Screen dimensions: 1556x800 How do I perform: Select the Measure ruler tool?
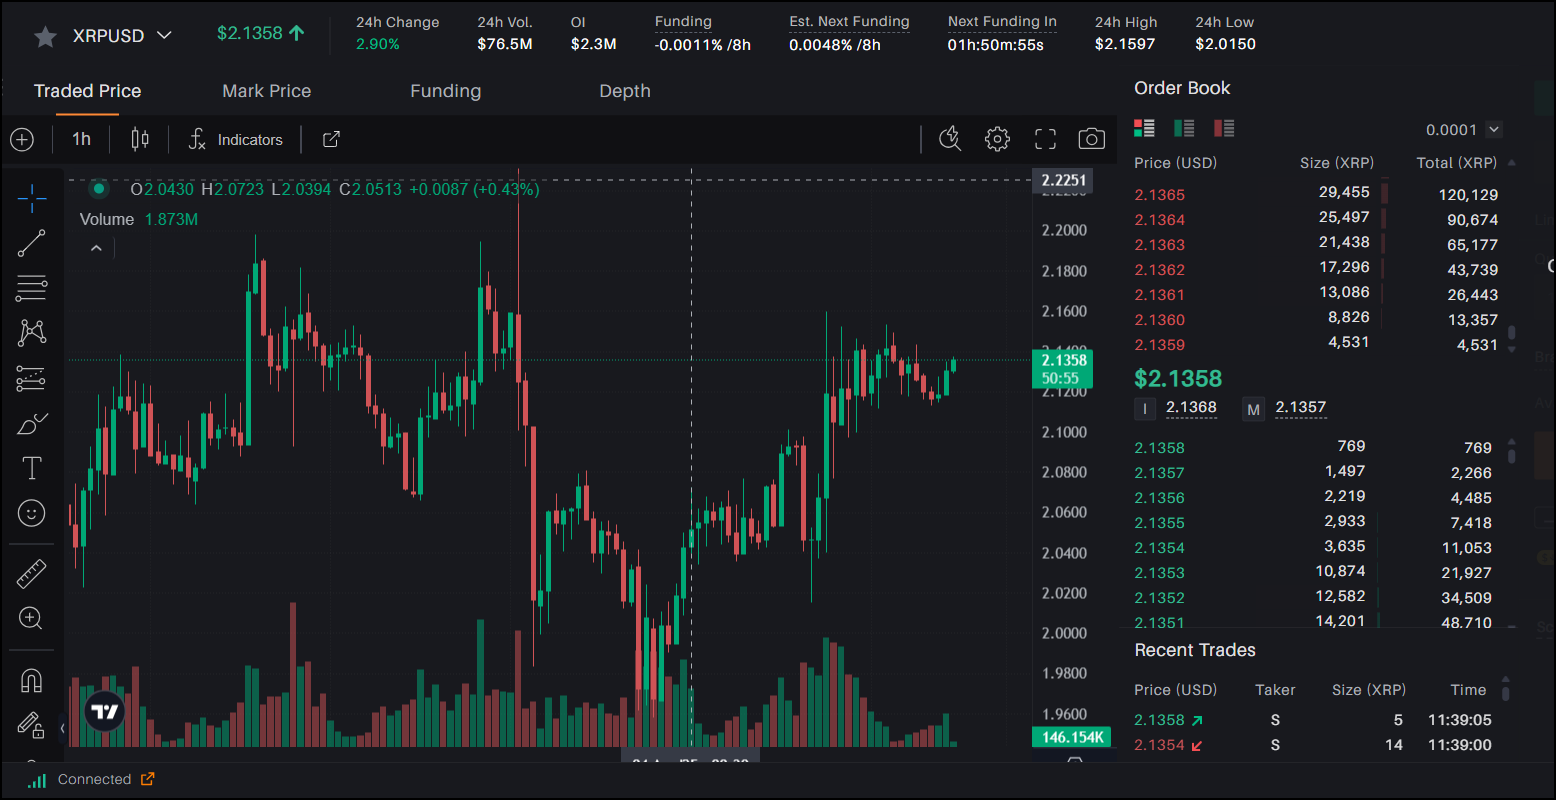[31, 573]
